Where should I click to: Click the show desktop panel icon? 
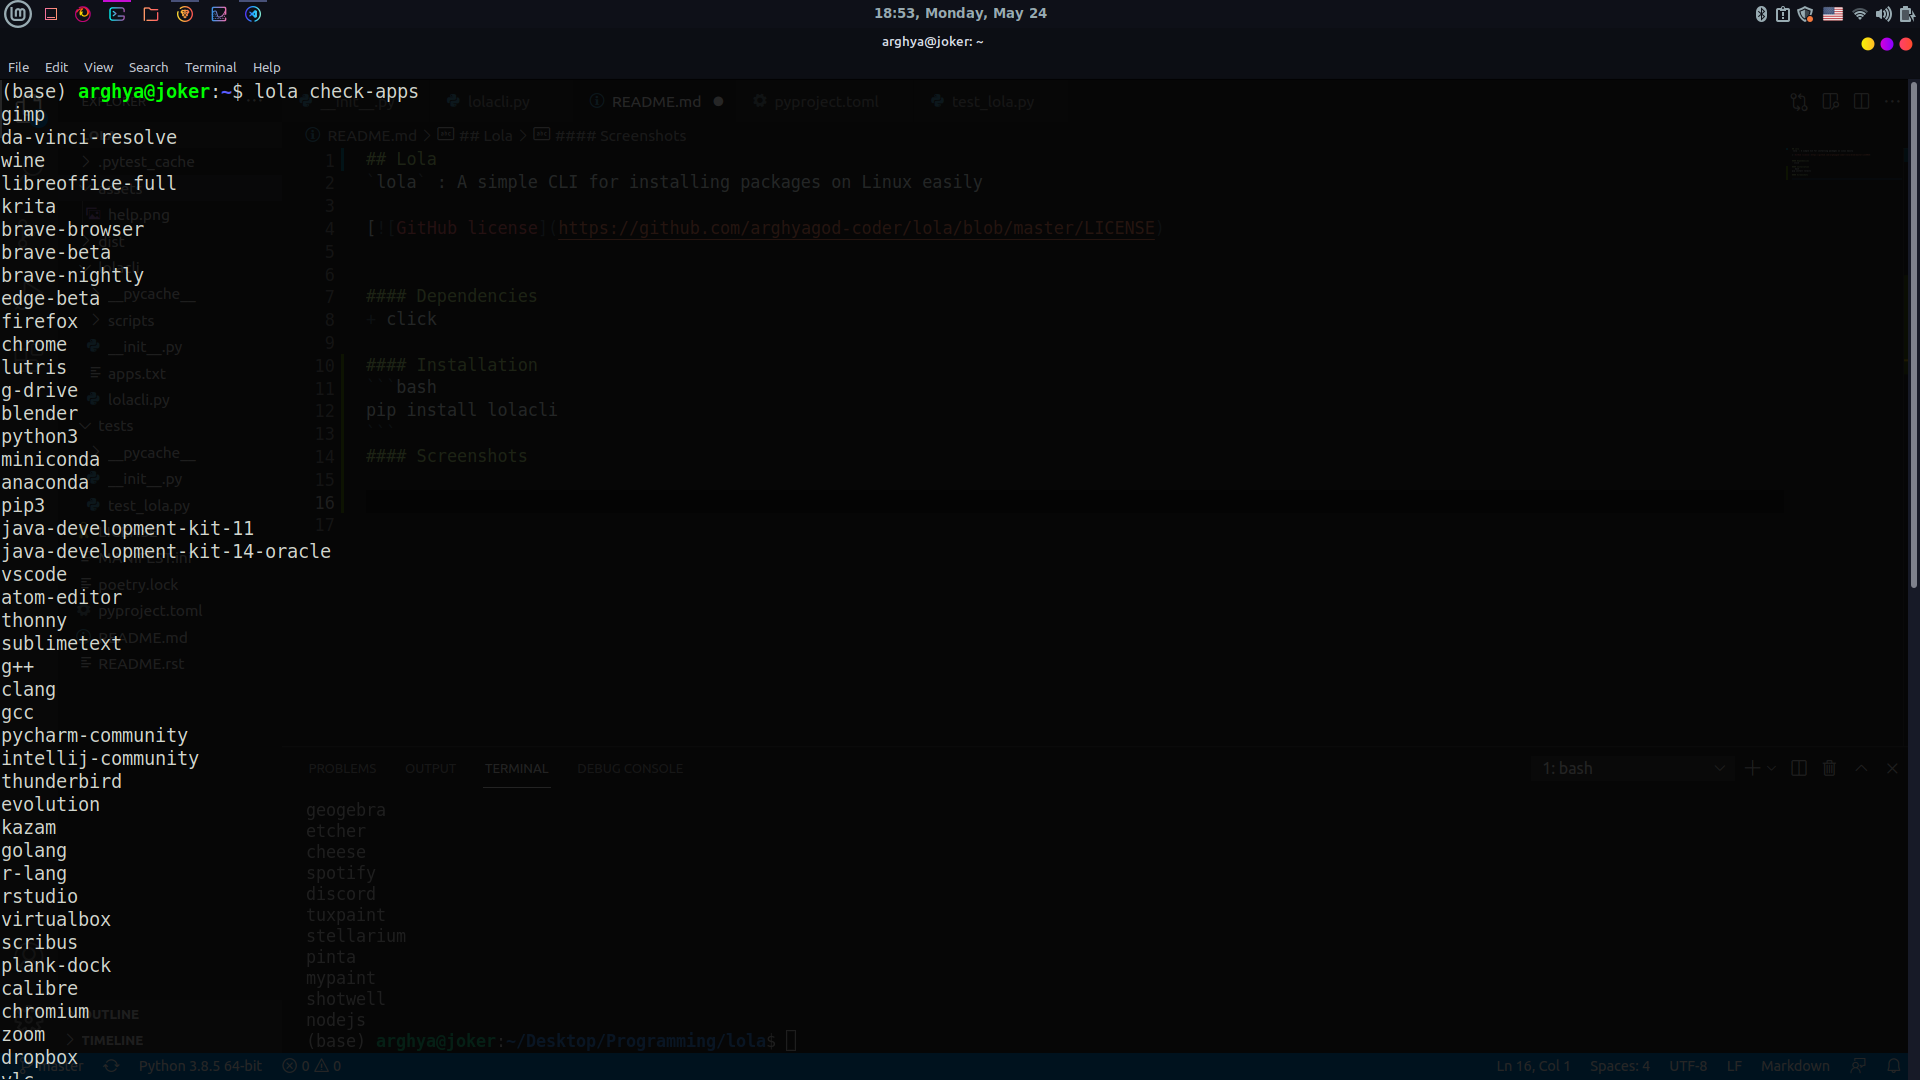tap(51, 14)
